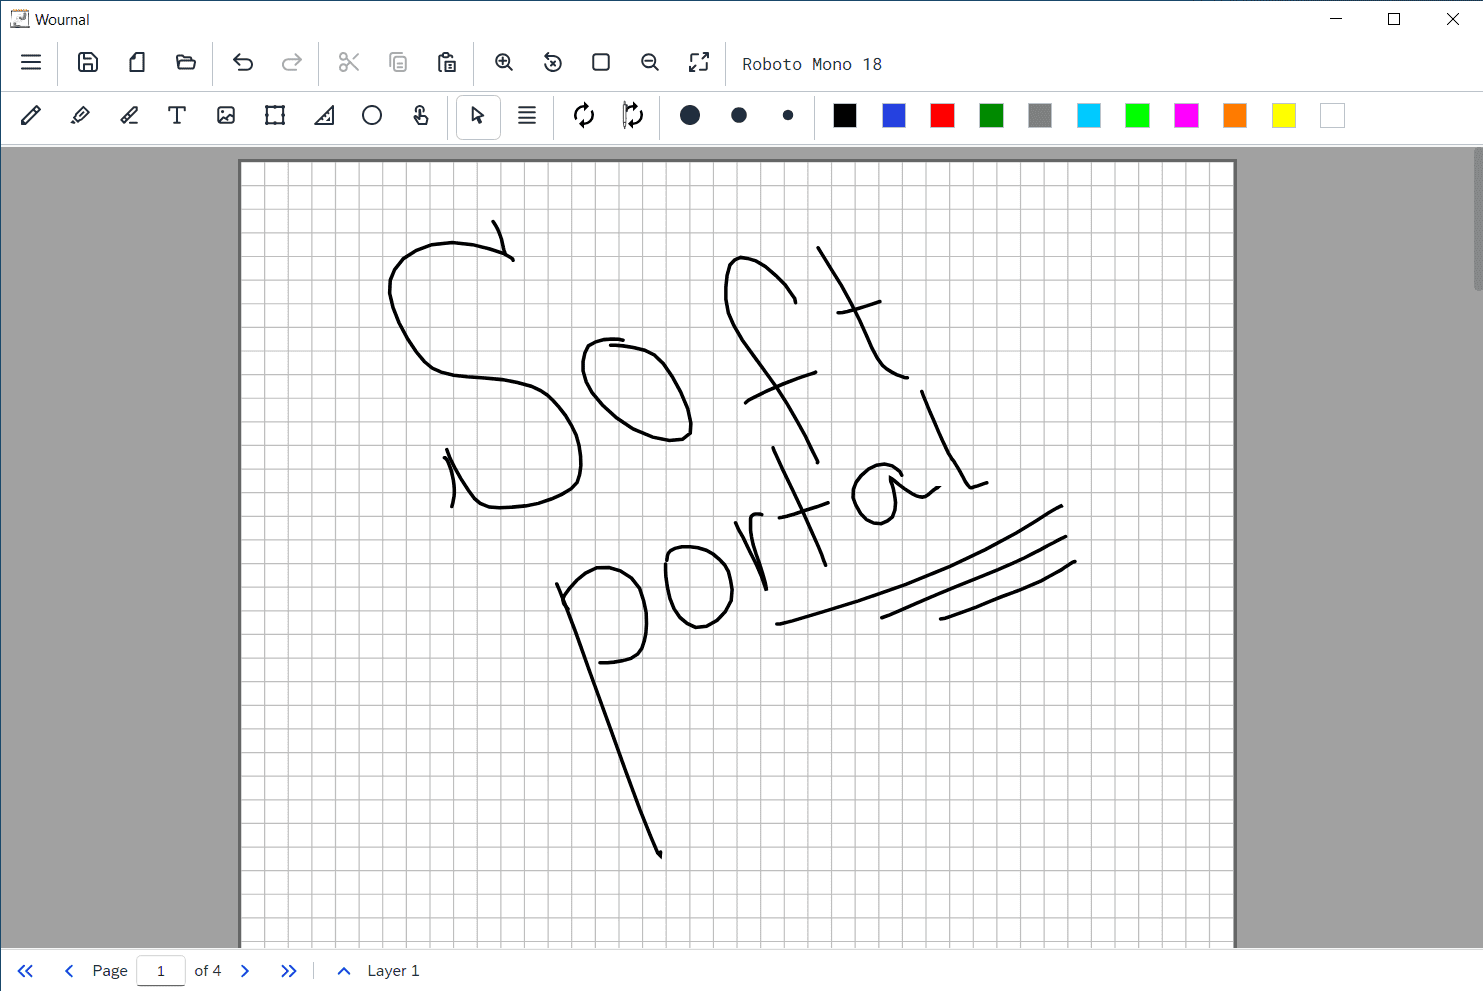Create a new document
Image resolution: width=1483 pixels, height=991 pixels.
(x=137, y=63)
